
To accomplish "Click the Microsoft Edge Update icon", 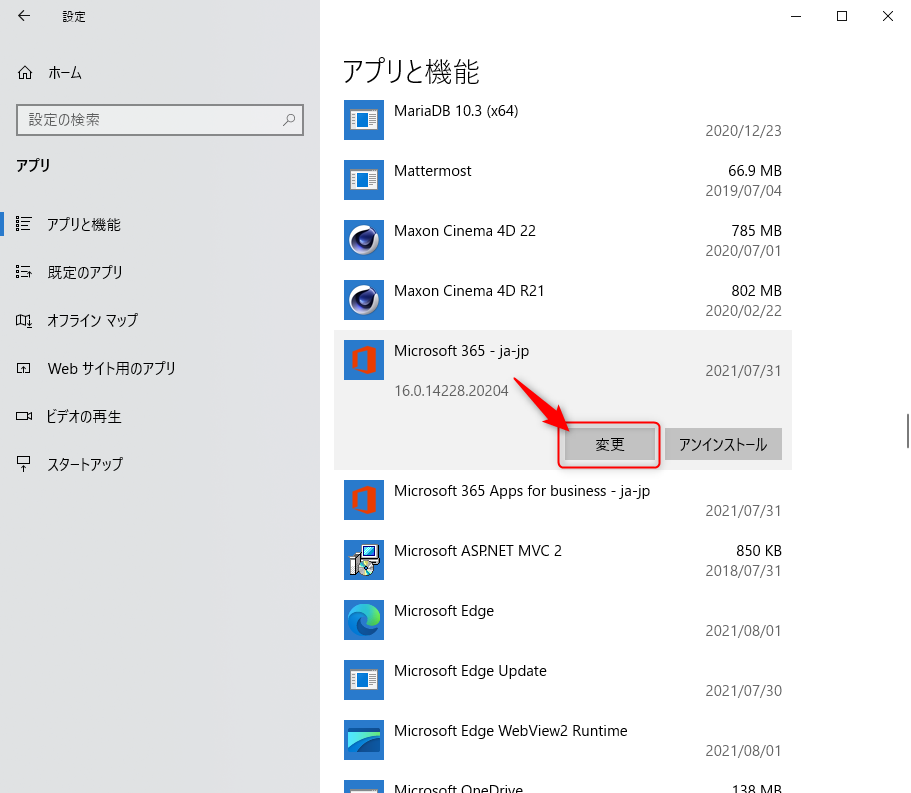I will 364,680.
